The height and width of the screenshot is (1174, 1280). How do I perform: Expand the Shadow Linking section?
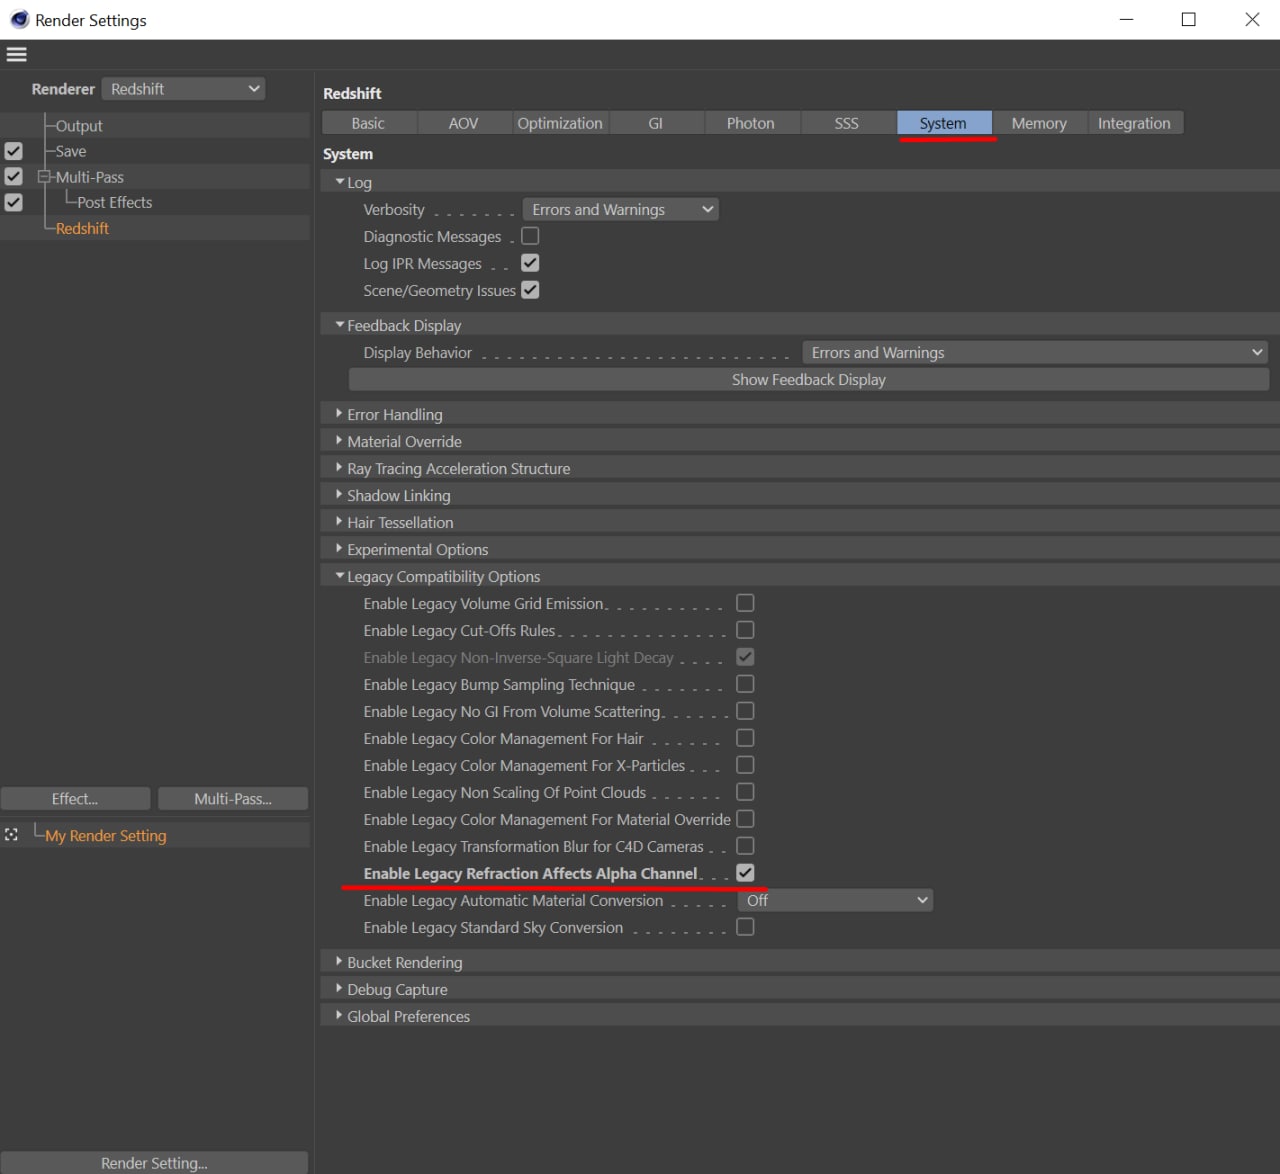point(340,495)
